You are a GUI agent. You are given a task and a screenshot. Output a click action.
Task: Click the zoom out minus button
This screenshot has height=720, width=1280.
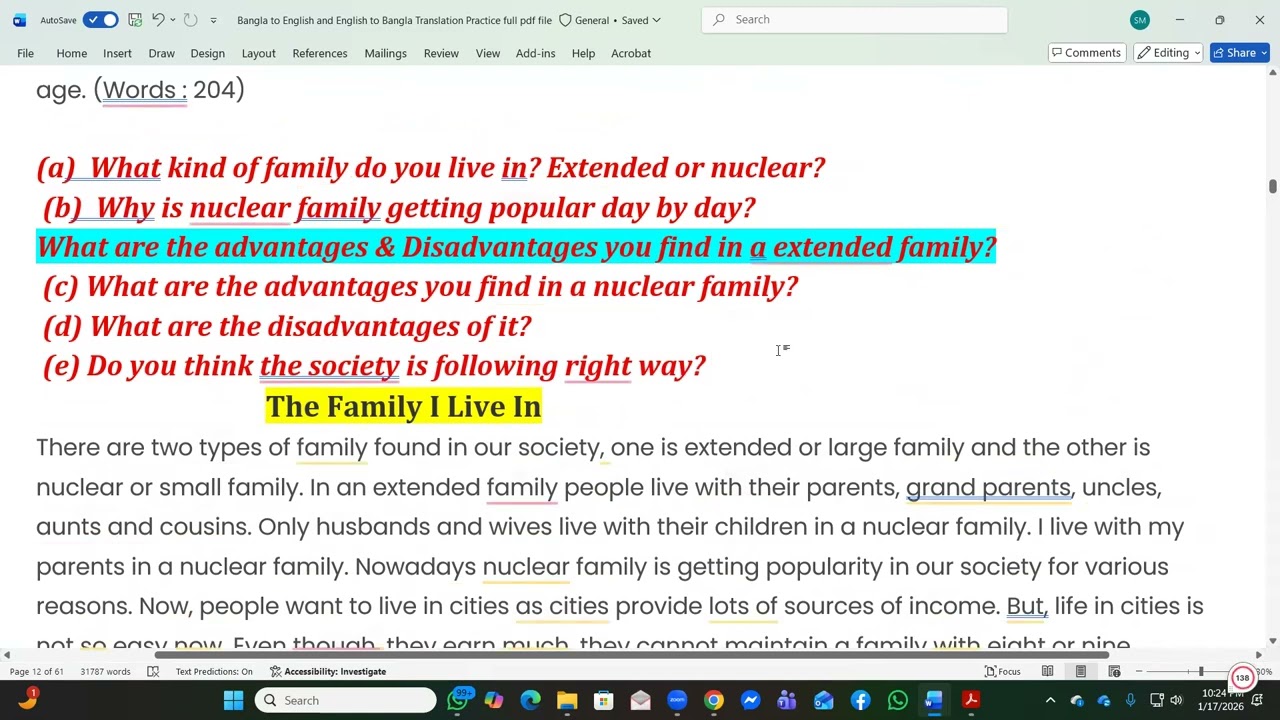(1139, 672)
